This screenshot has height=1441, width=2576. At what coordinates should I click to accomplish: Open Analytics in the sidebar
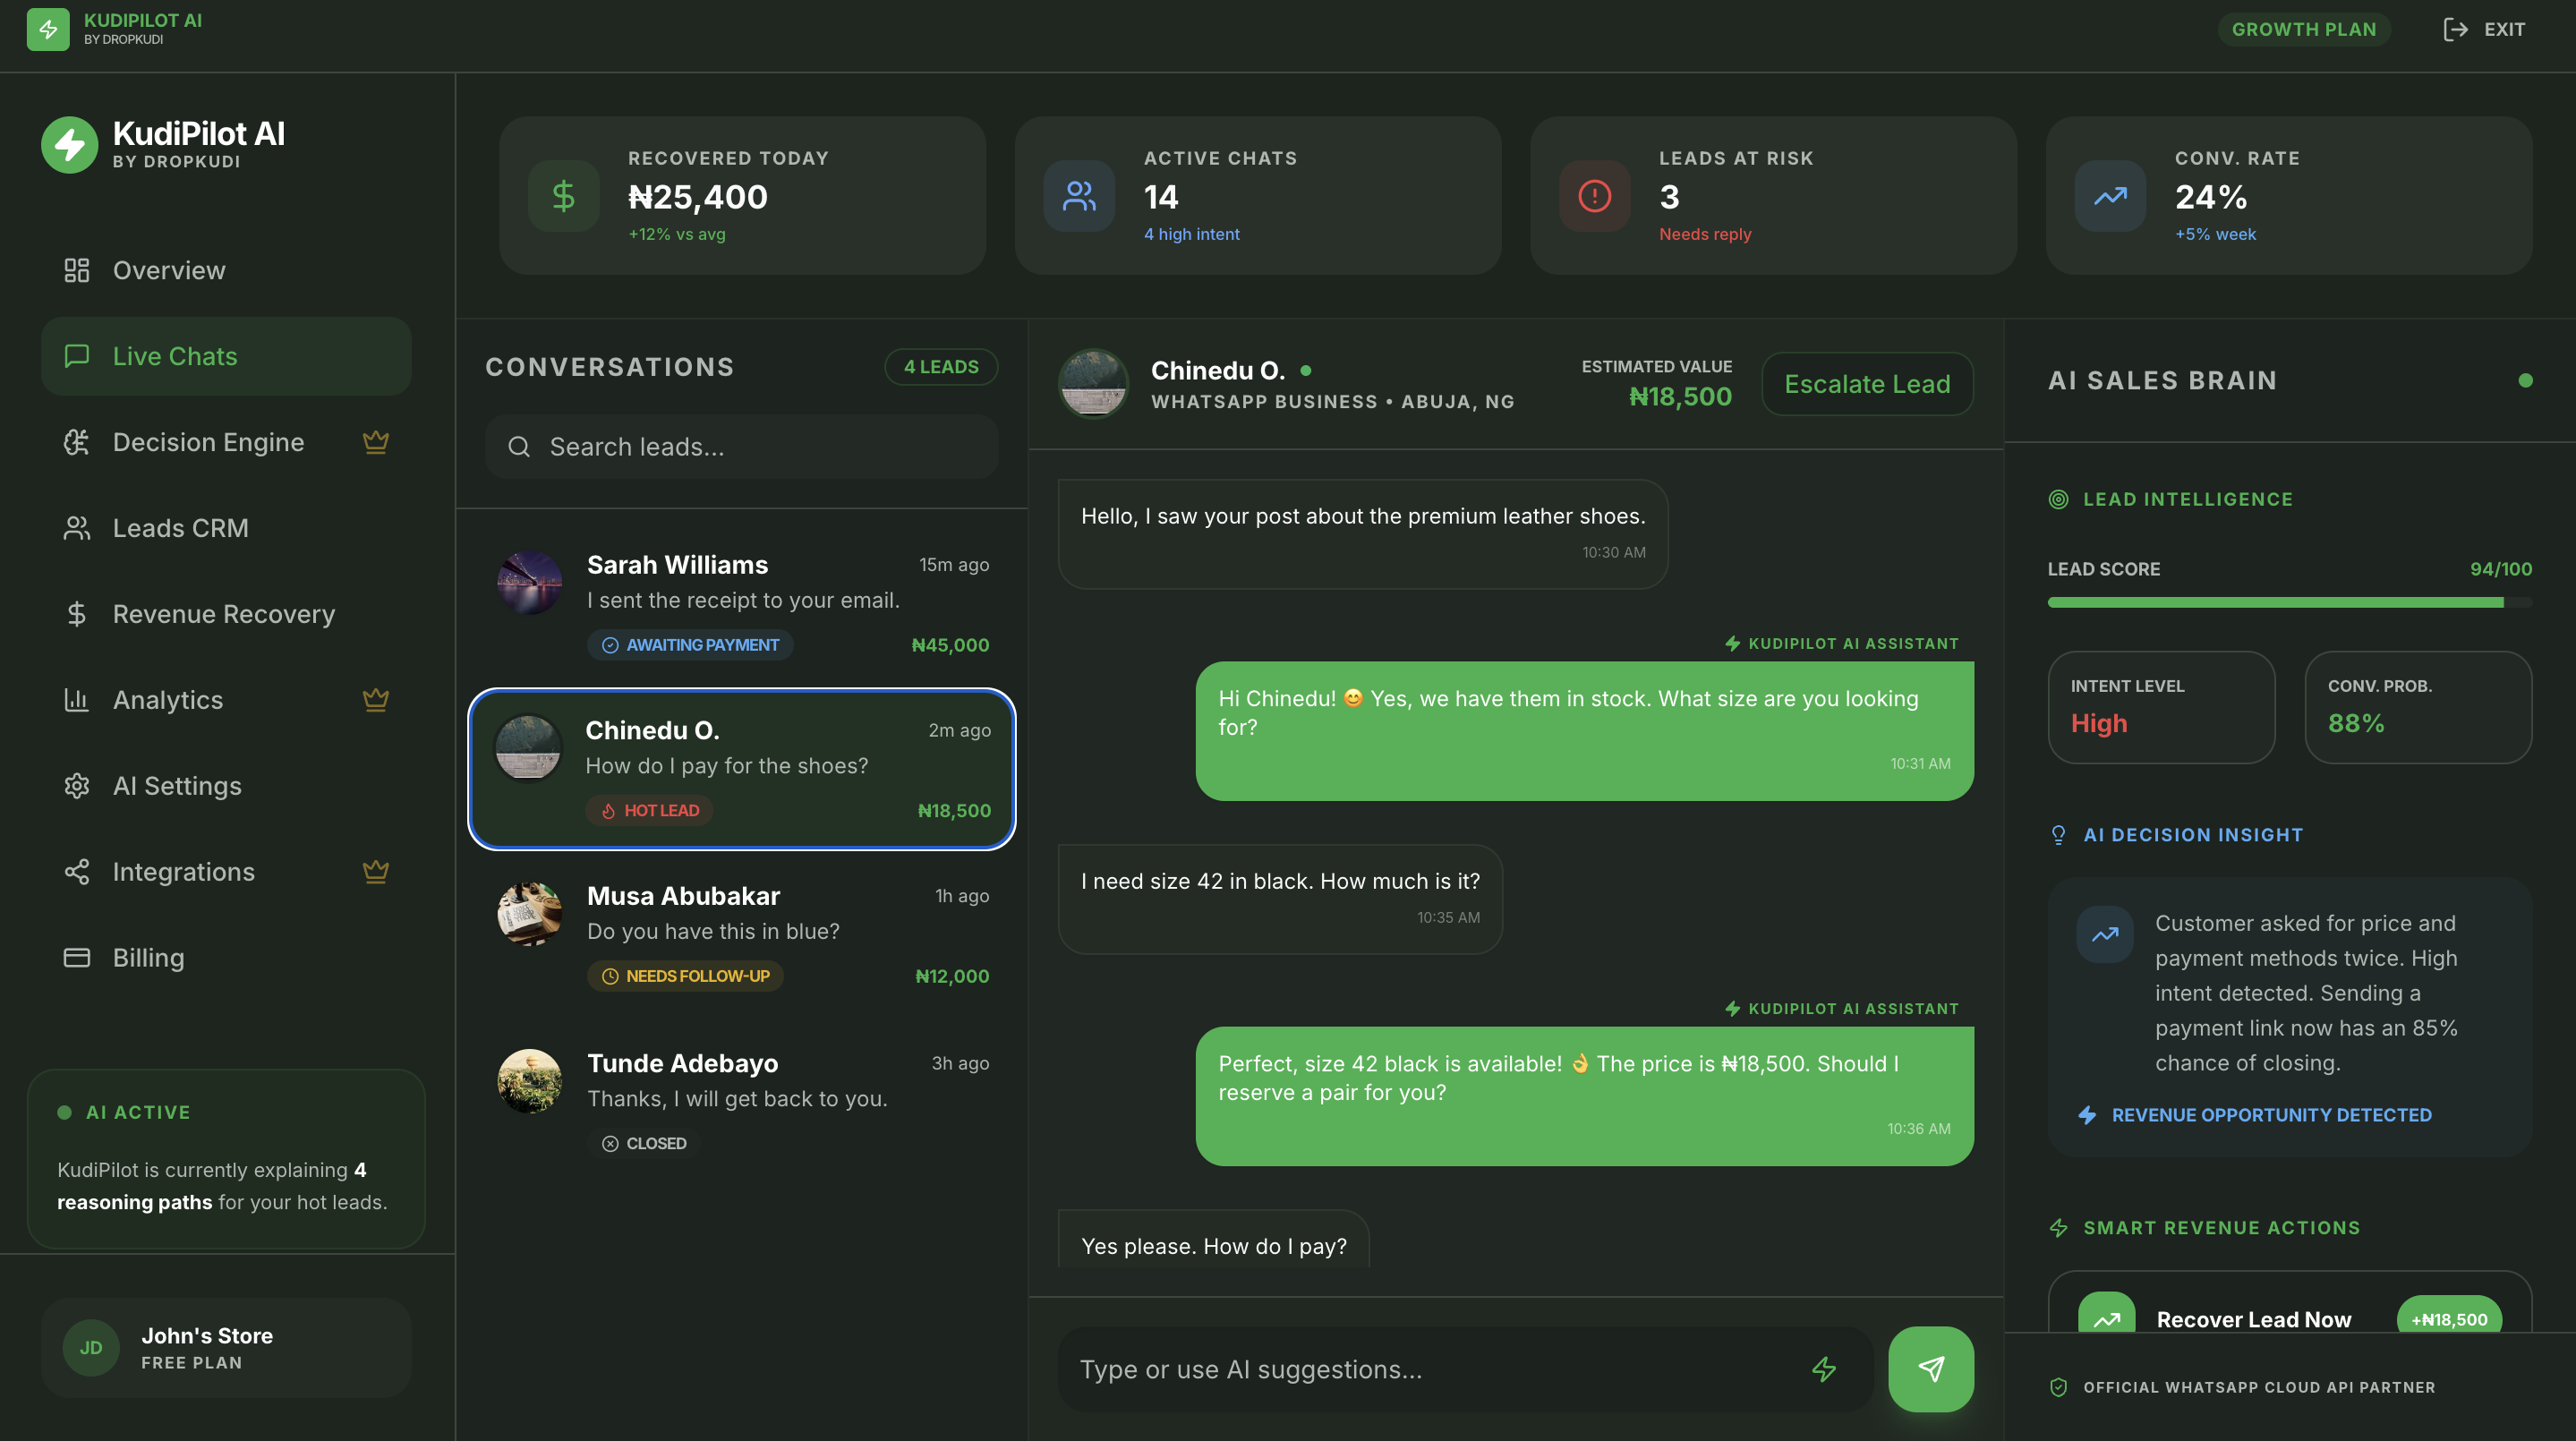click(x=226, y=700)
